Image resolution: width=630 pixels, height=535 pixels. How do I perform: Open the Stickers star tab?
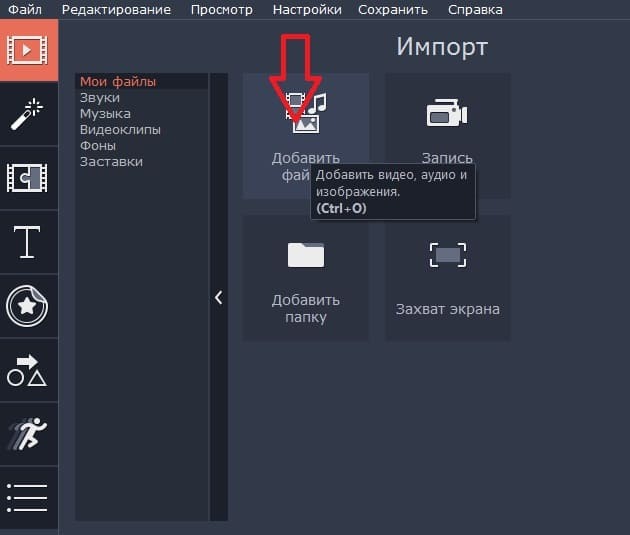click(x=26, y=306)
